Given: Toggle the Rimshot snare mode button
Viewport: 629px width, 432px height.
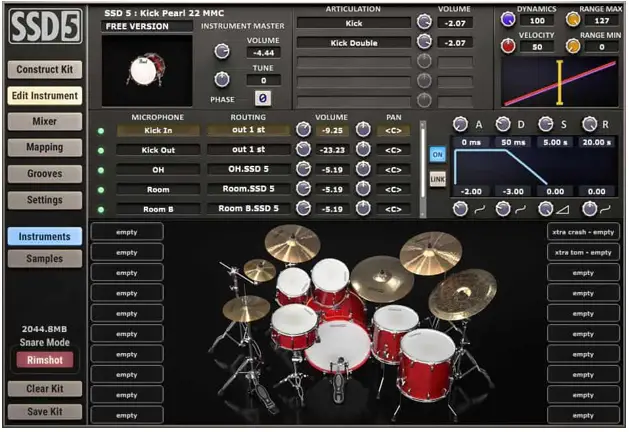Looking at the screenshot, I should coord(45,360).
